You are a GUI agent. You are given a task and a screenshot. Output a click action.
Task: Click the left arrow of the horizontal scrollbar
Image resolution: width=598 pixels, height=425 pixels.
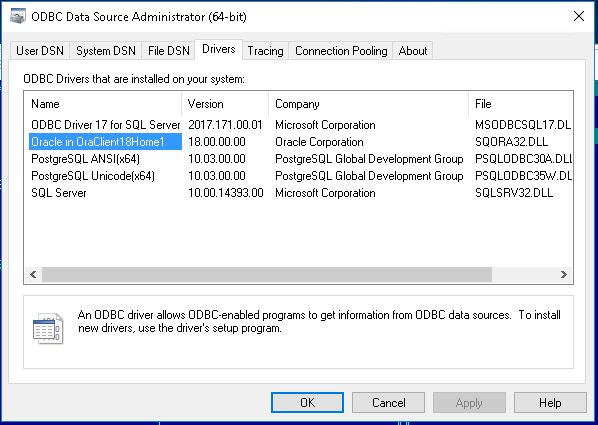click(33, 274)
